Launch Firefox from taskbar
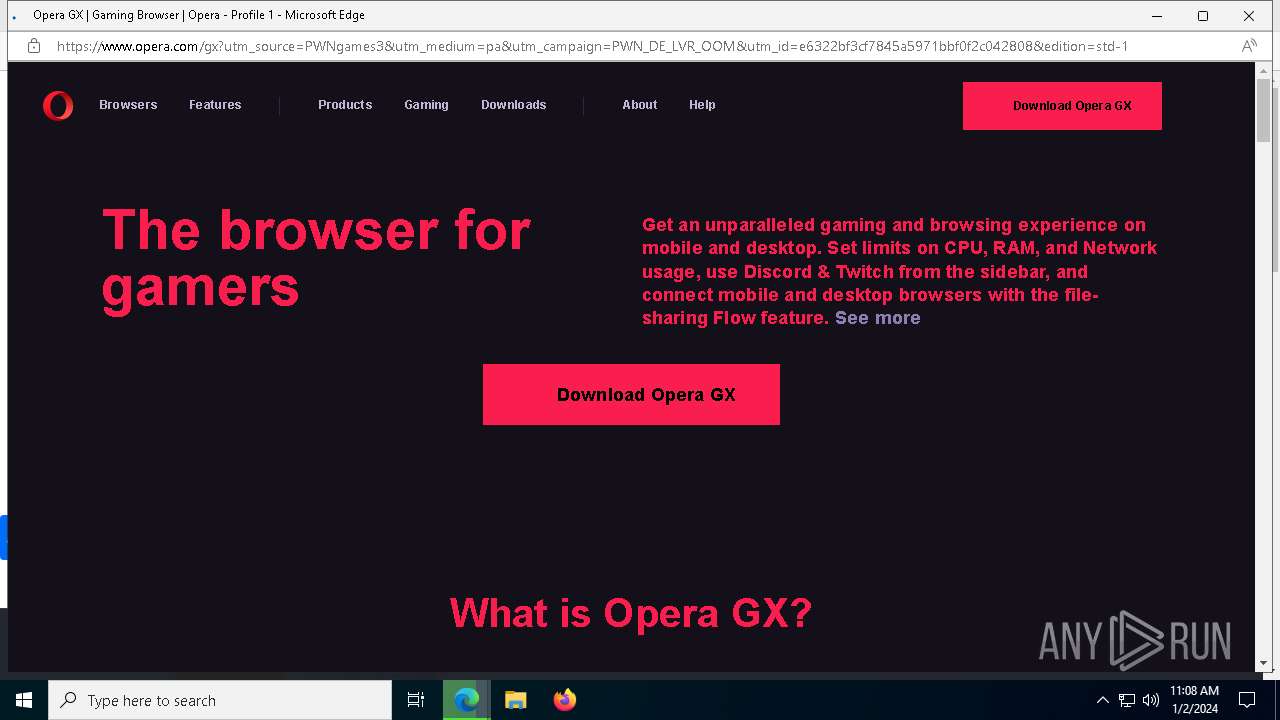This screenshot has height=720, width=1280. click(x=565, y=700)
